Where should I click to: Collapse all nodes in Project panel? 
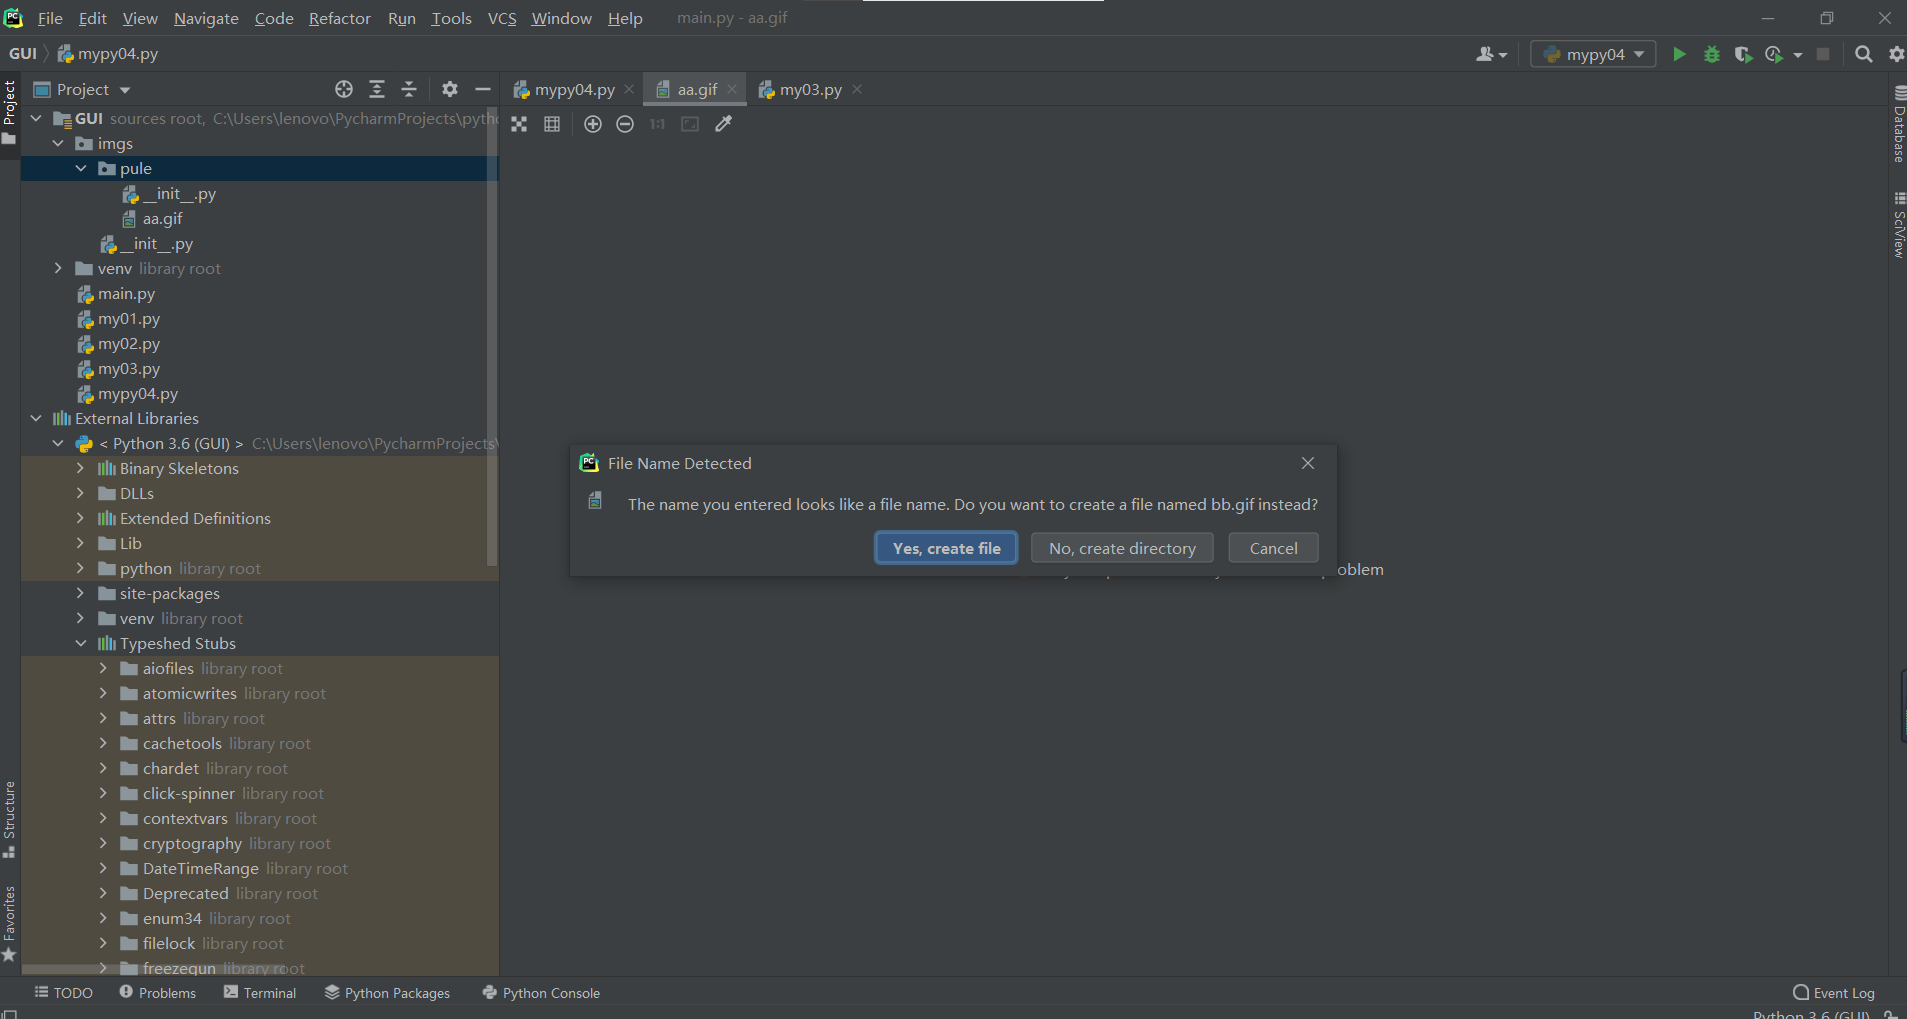(409, 89)
